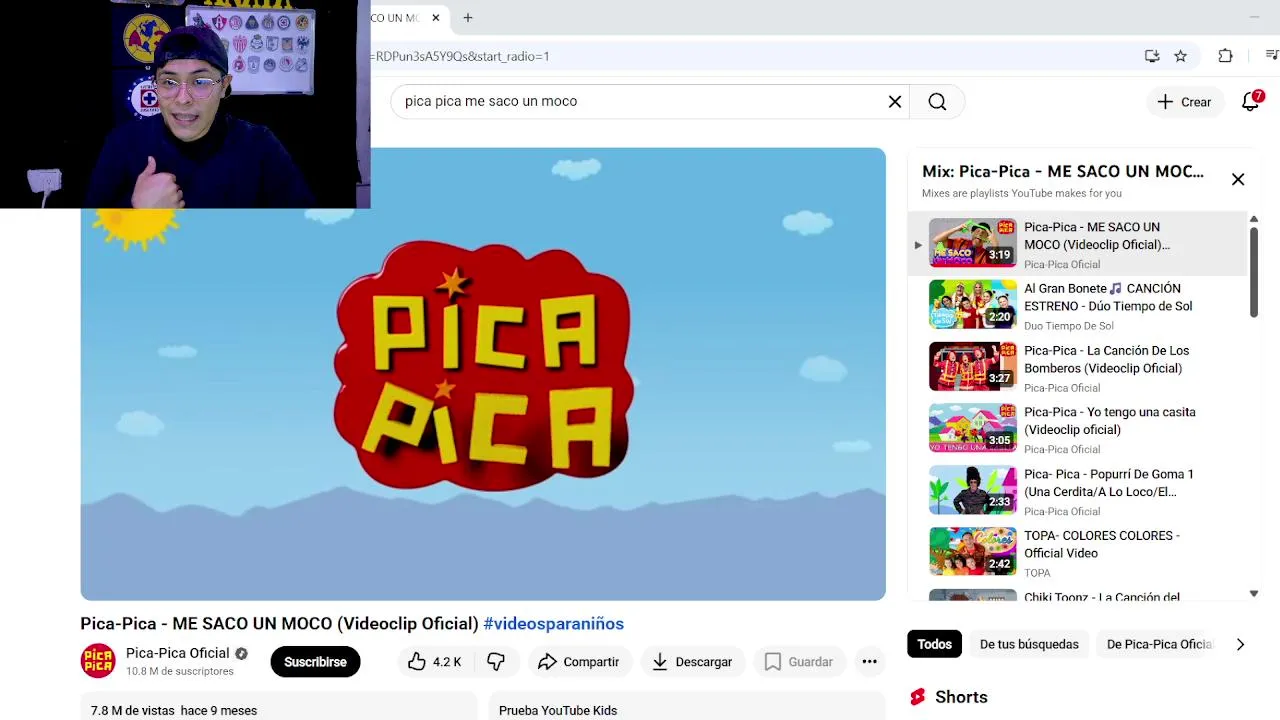The width and height of the screenshot is (1280, 720).
Task: Click the install app icon in address bar
Action: 1152,56
